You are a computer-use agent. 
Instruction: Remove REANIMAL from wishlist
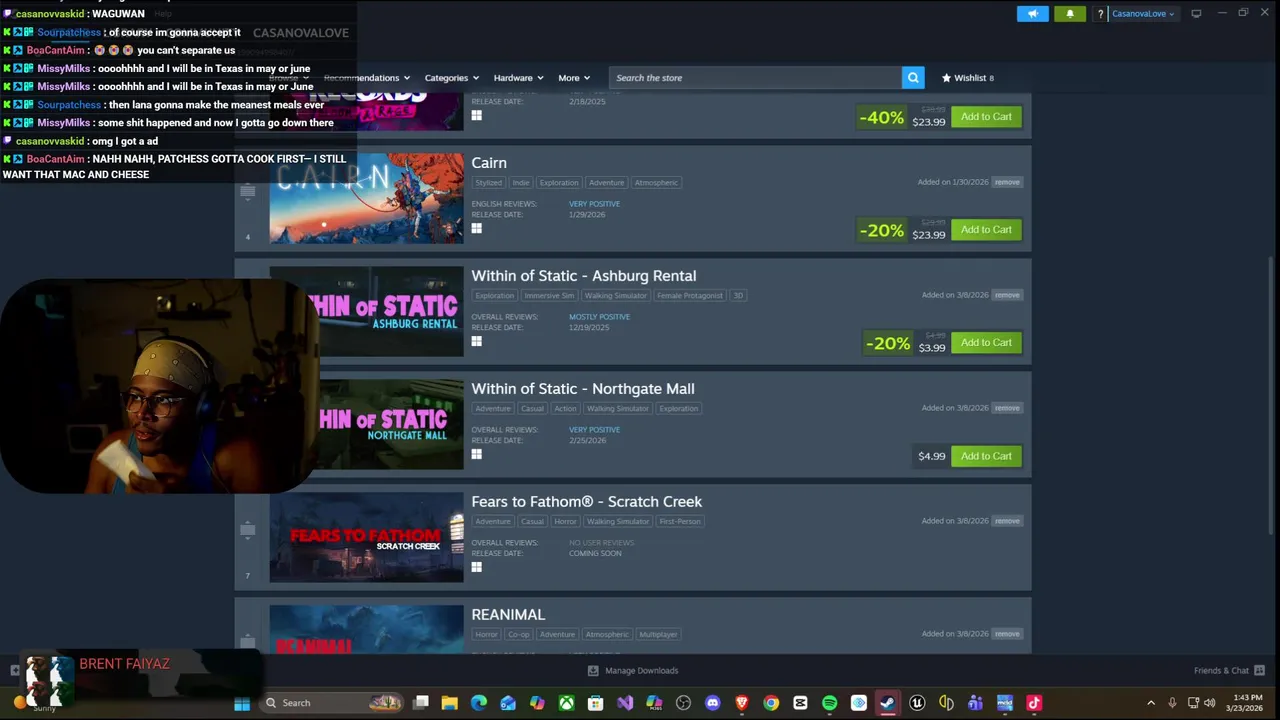tap(1007, 634)
